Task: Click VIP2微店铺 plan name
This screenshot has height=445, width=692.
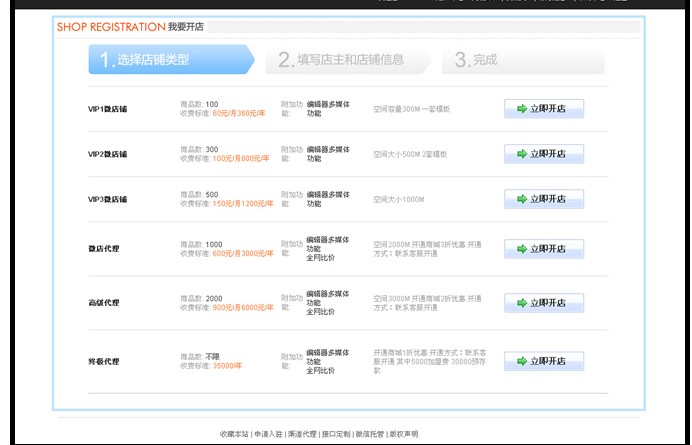Action: click(108, 154)
